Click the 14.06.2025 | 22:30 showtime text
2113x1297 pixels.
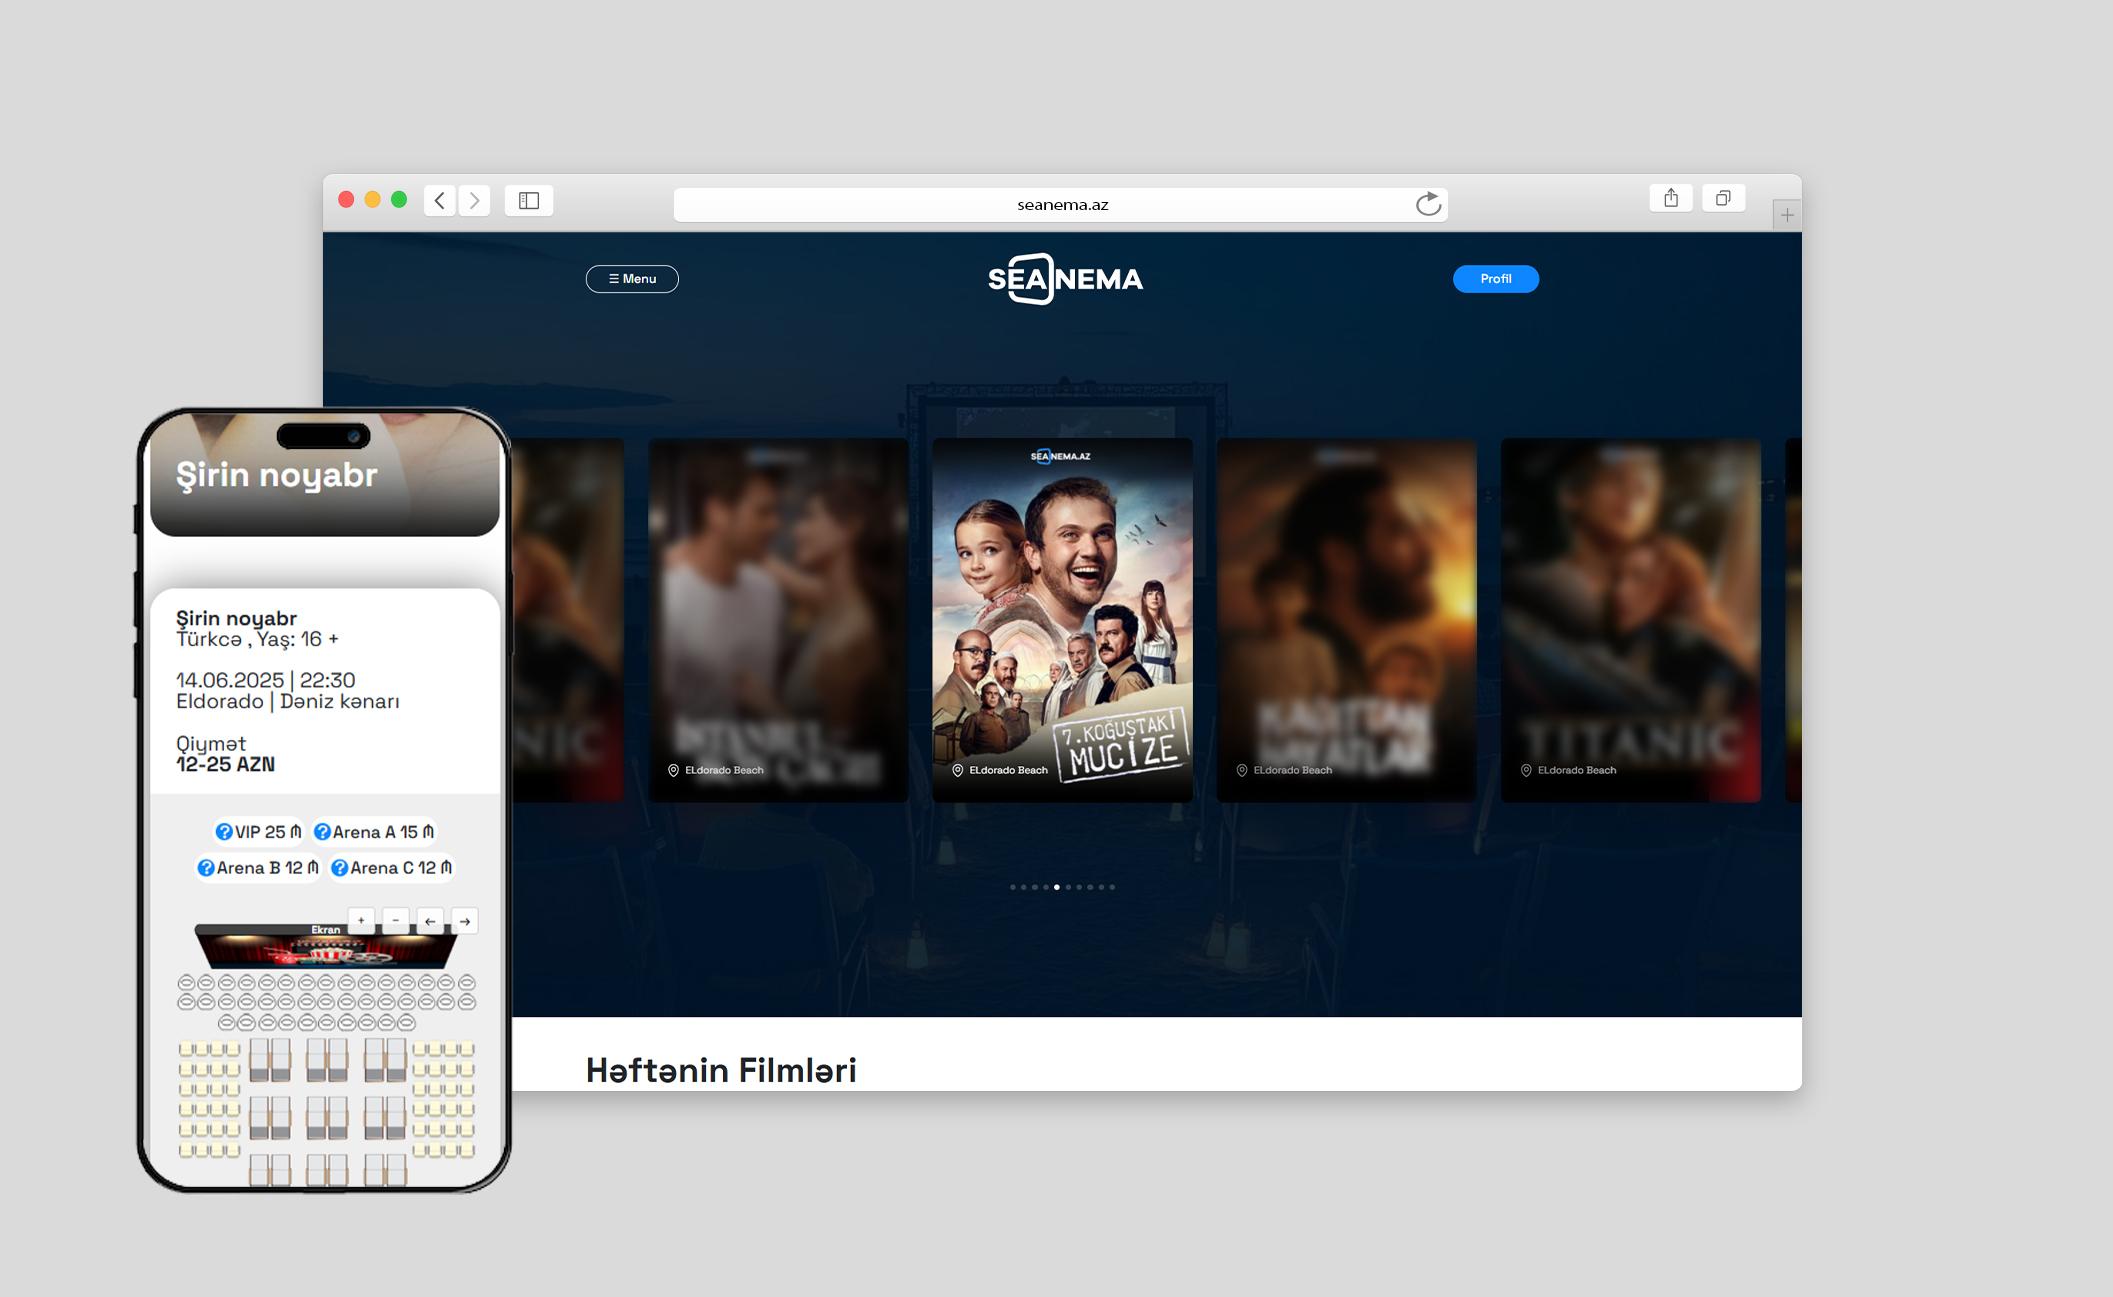[x=266, y=680]
